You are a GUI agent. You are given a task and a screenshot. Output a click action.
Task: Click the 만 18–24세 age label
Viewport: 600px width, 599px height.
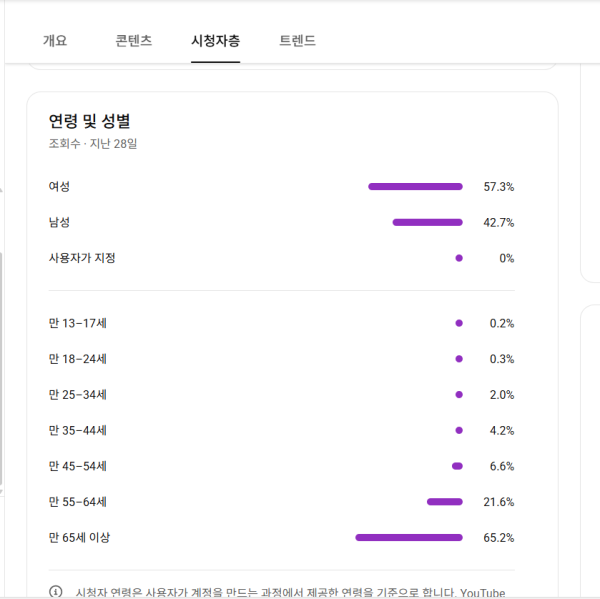pos(78,359)
